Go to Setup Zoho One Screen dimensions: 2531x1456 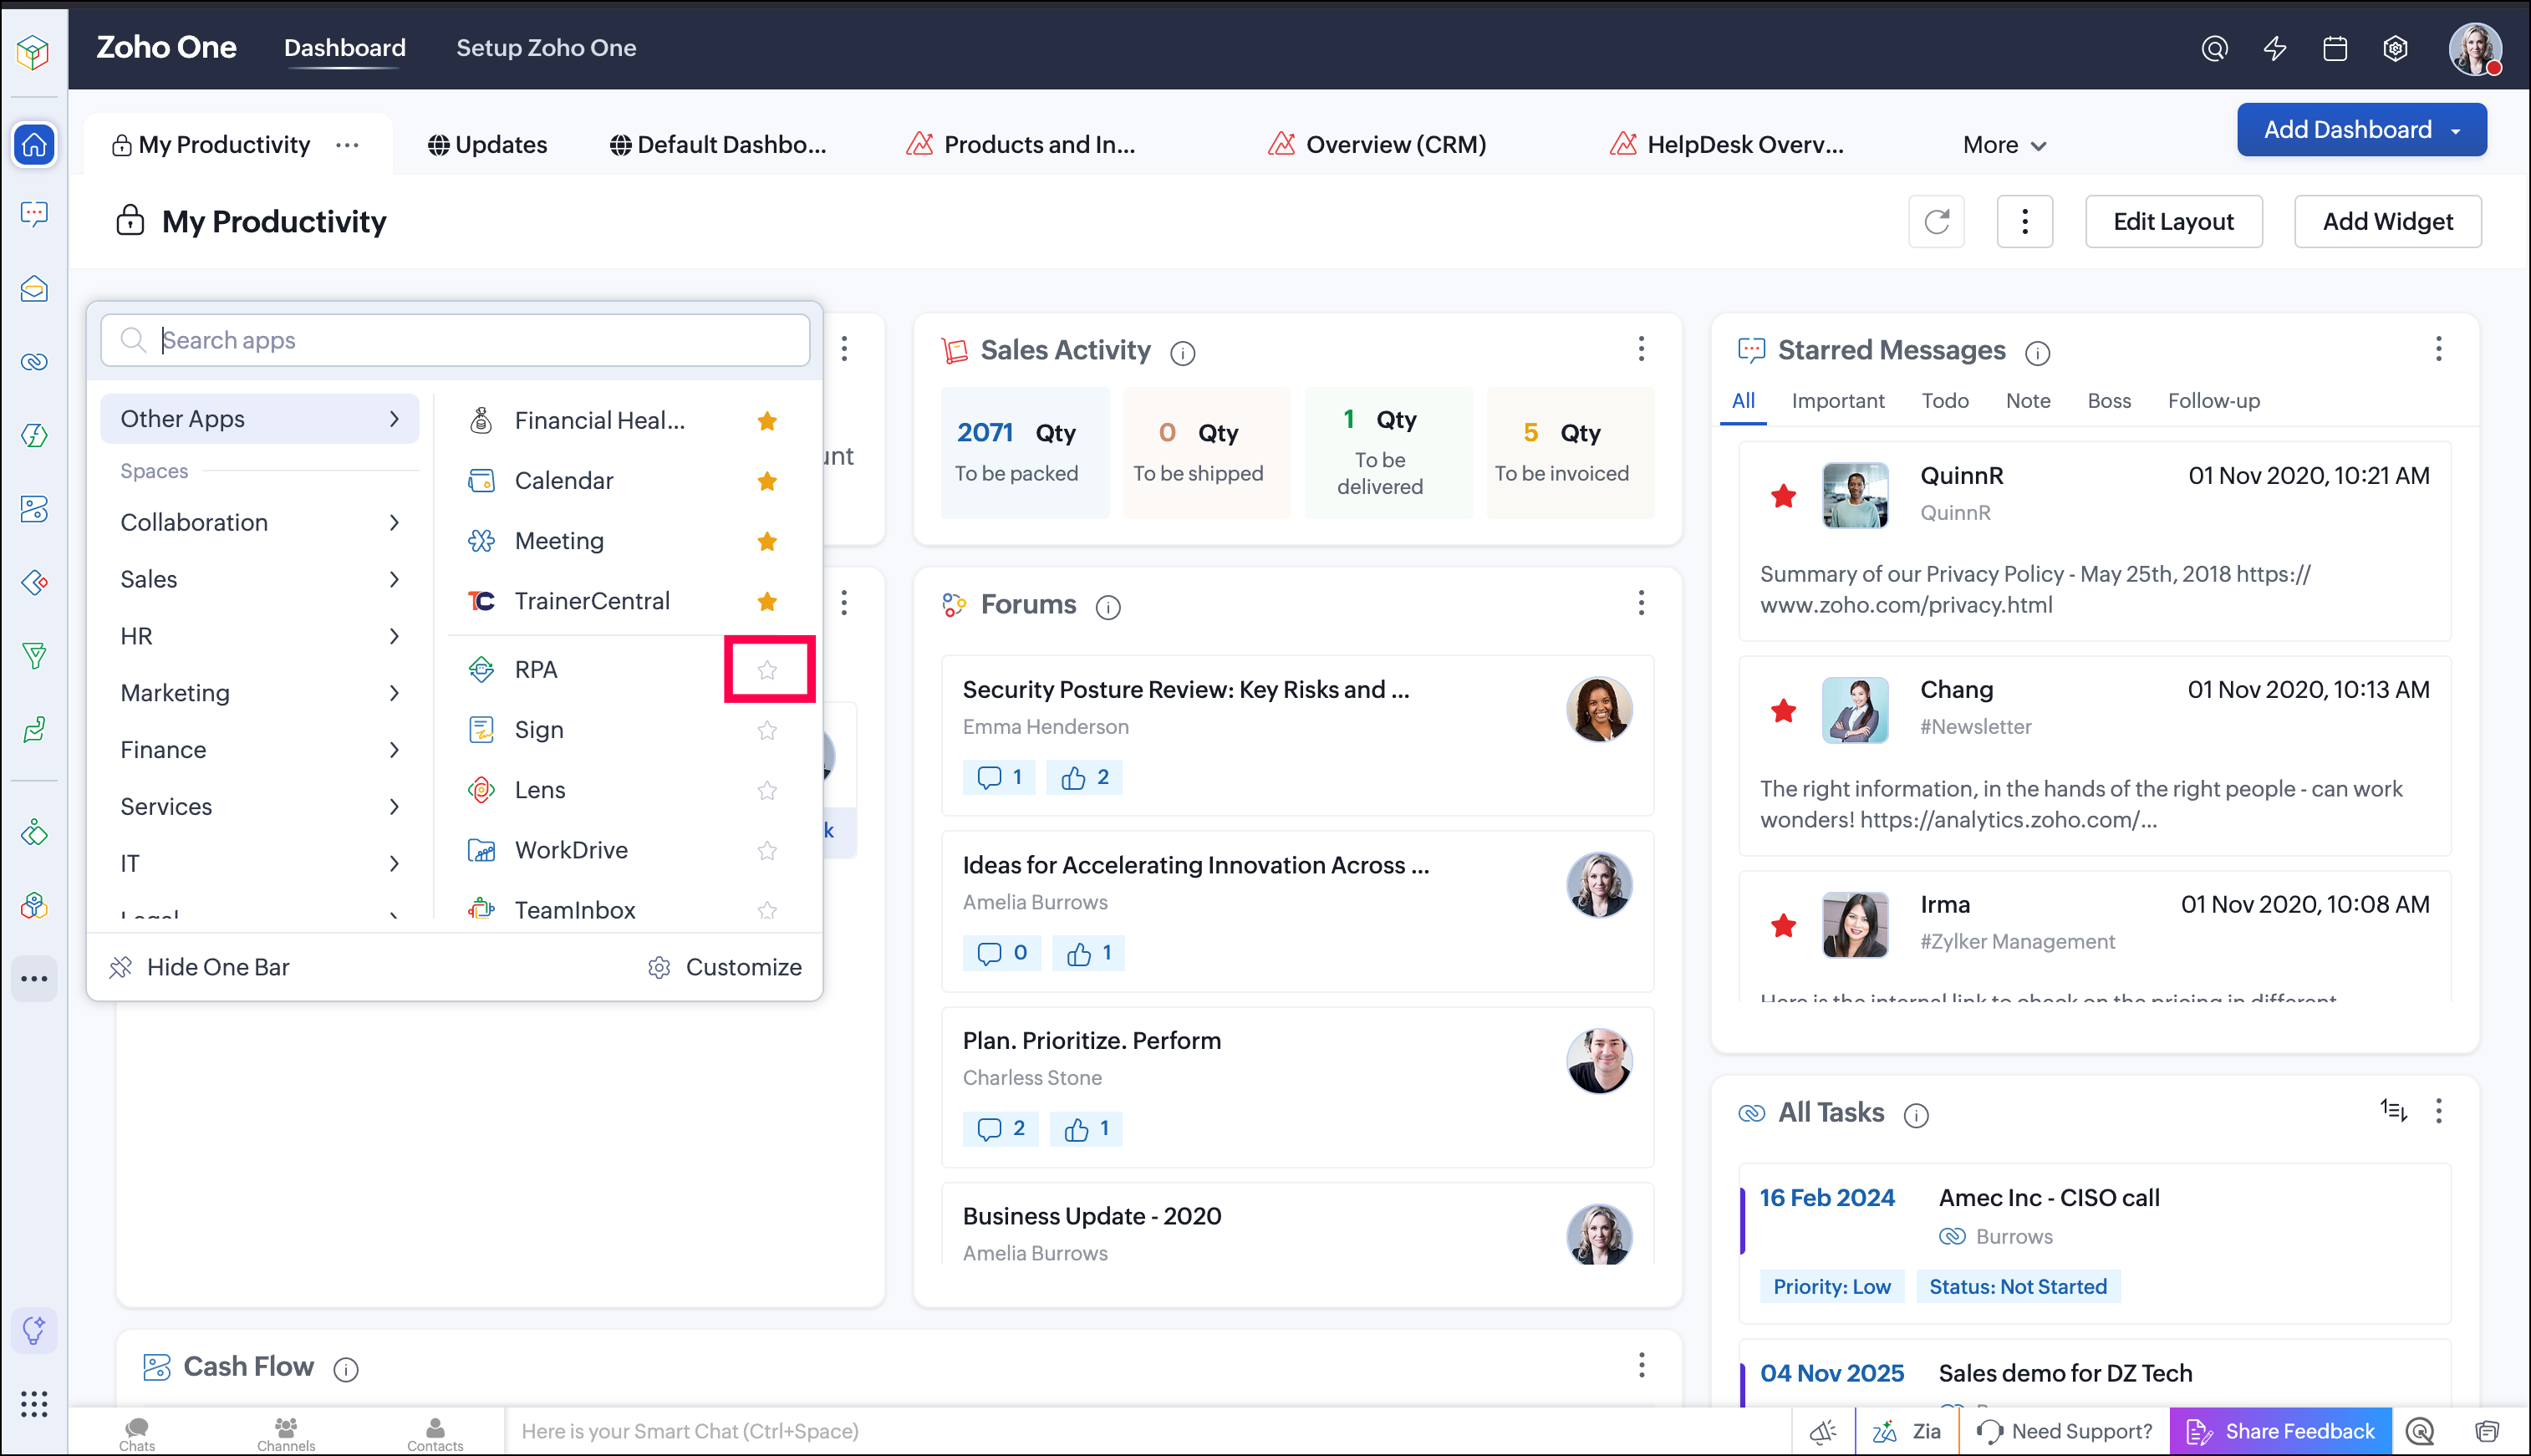click(x=546, y=48)
